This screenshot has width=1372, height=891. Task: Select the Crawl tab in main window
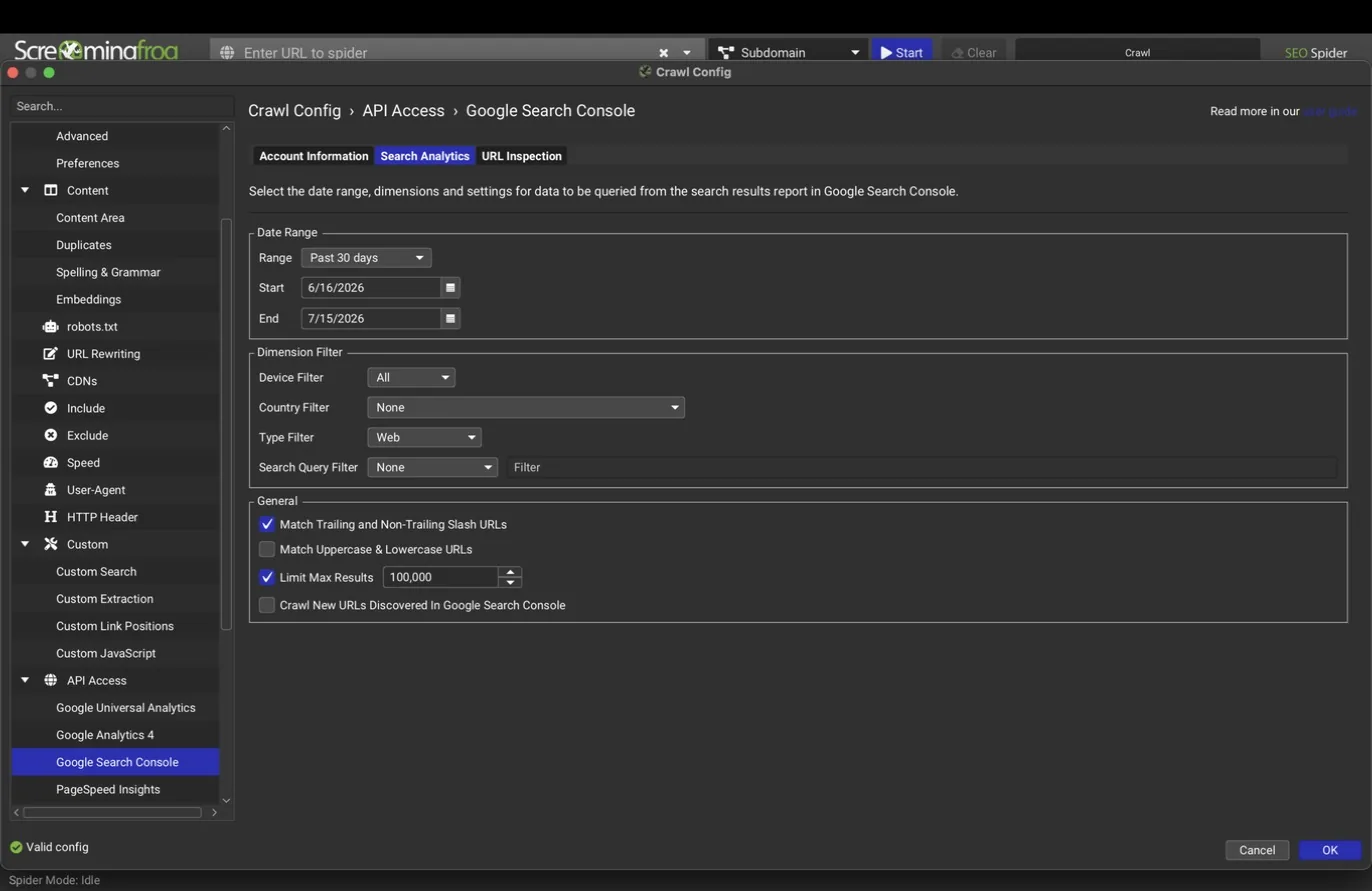point(1137,52)
